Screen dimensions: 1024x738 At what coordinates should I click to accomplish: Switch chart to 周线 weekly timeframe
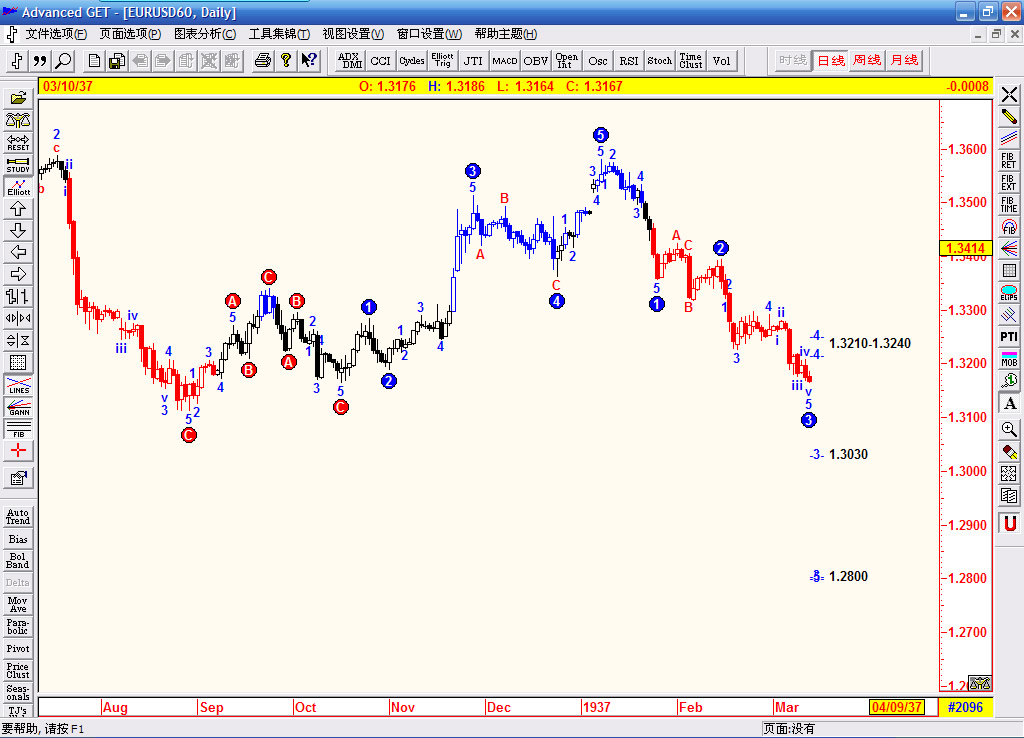coord(866,60)
